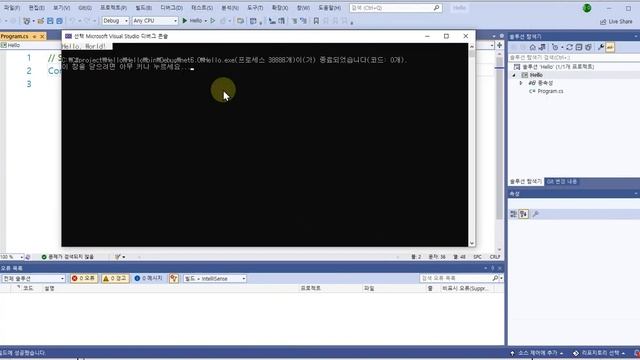Open the Debug configuration dropdown
Screen dimensions: 640x360
115,20
